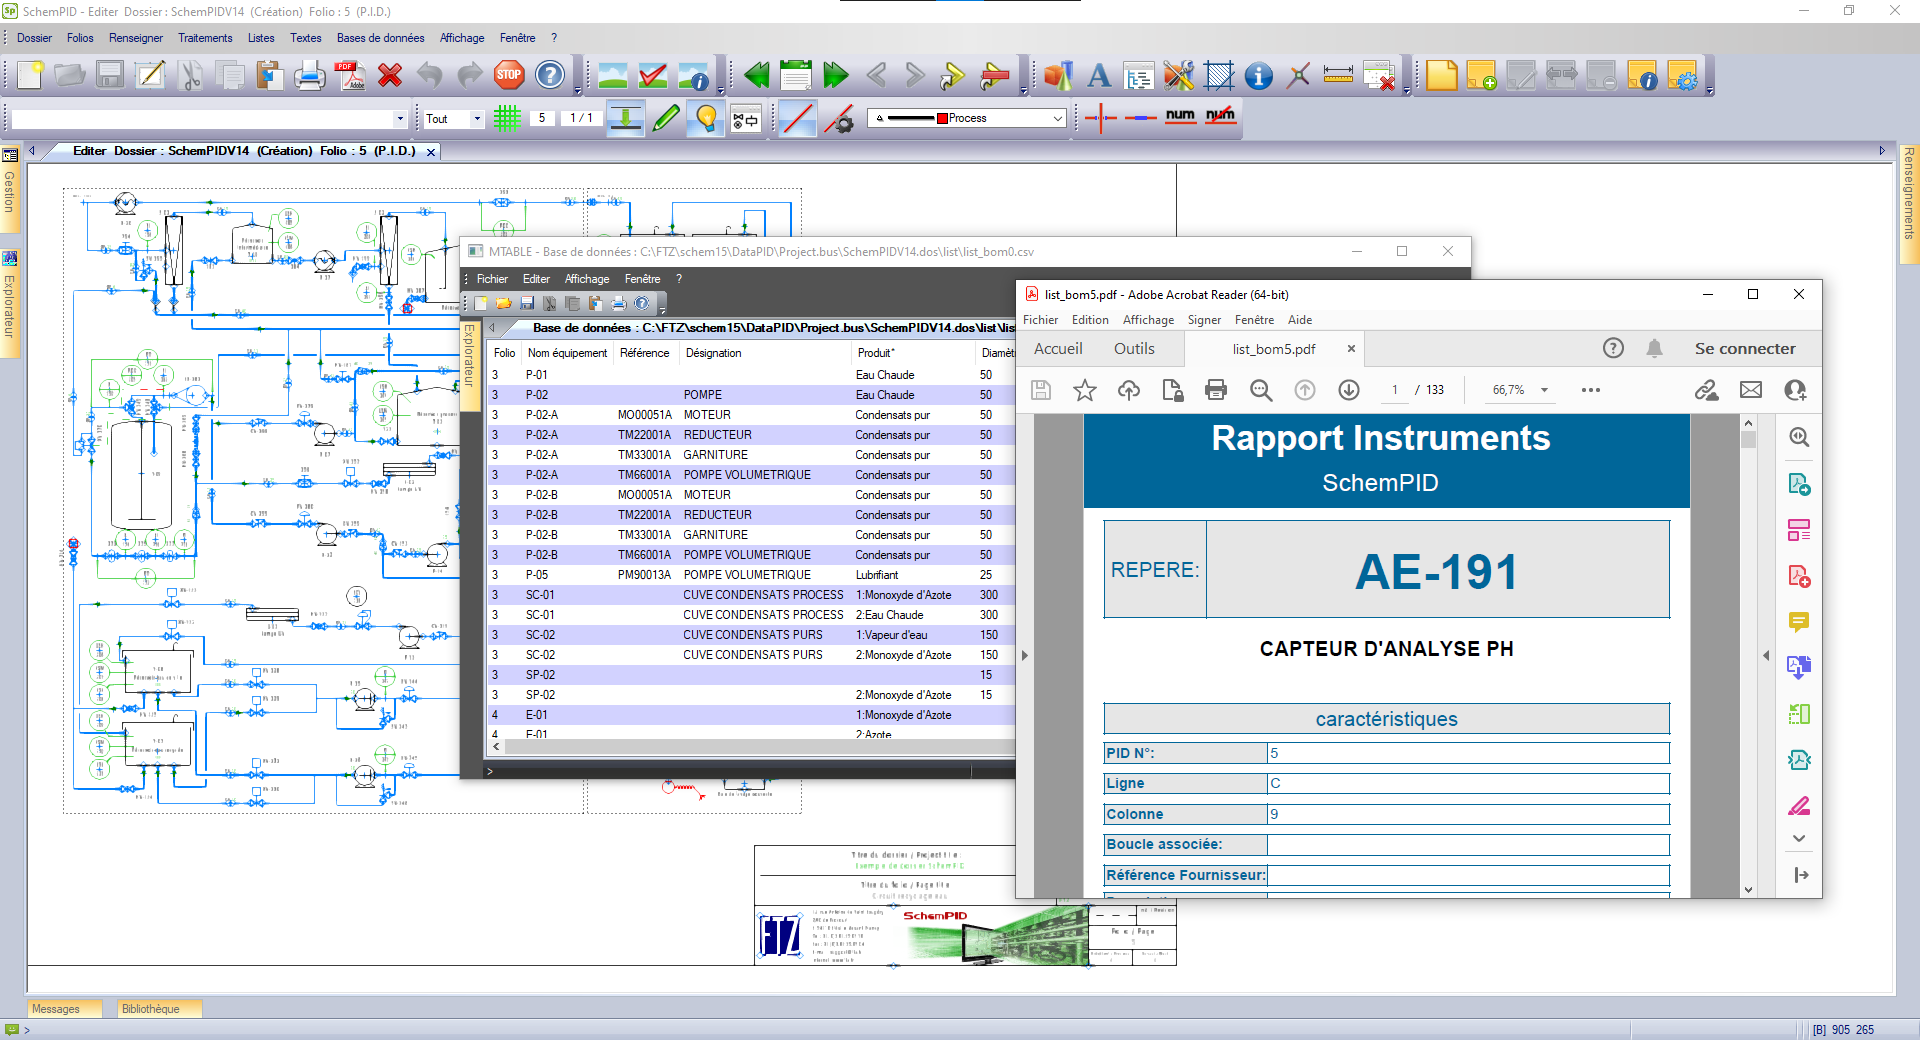Go to previous folio with green double-left arrow
The image size is (1920, 1040).
756,75
